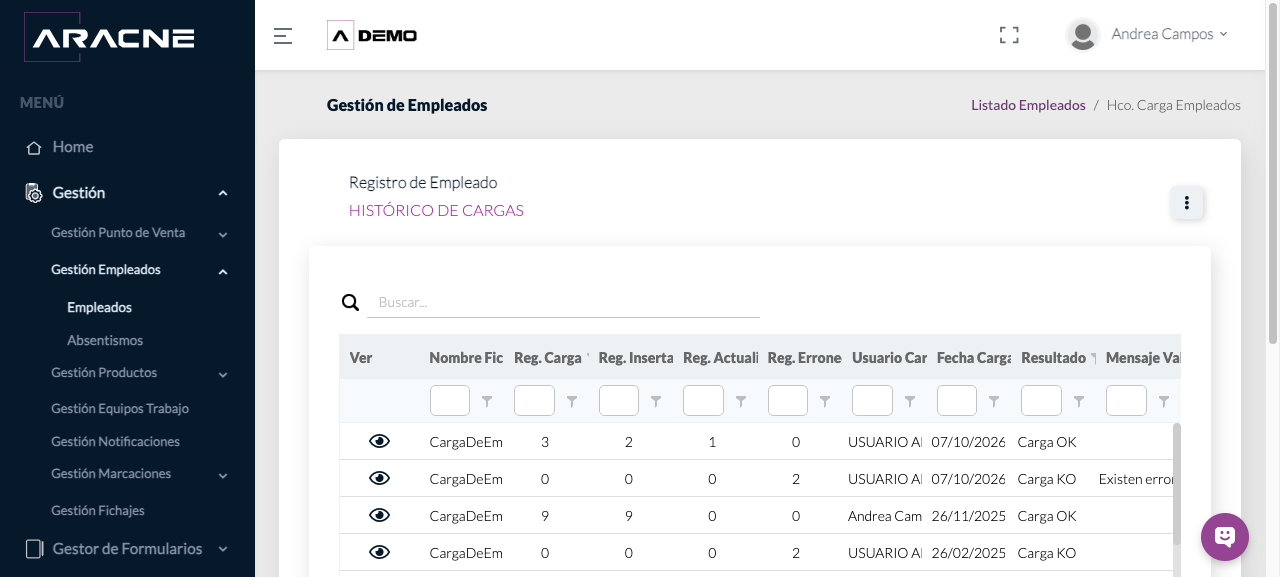The height and width of the screenshot is (577, 1280).
Task: Click the Nombre Fic column filter text box
Action: coord(450,401)
